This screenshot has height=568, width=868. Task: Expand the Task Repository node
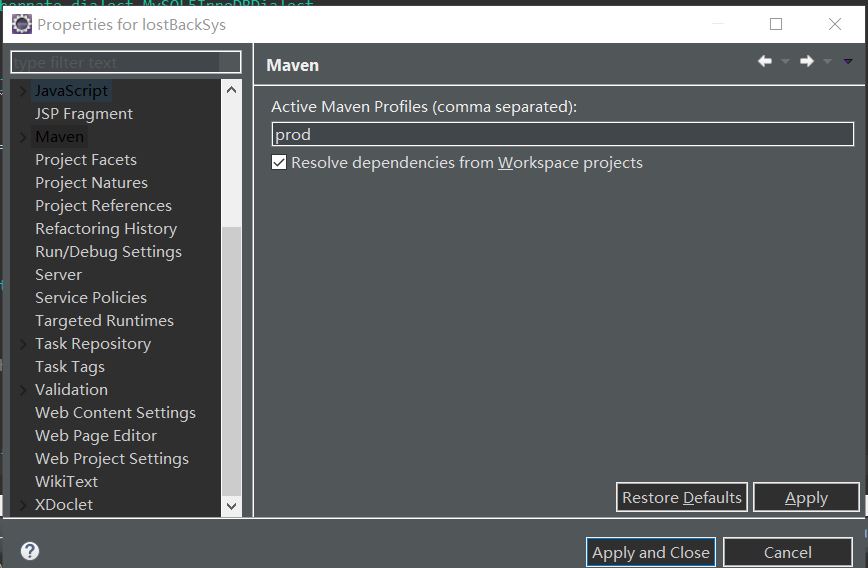coord(23,344)
